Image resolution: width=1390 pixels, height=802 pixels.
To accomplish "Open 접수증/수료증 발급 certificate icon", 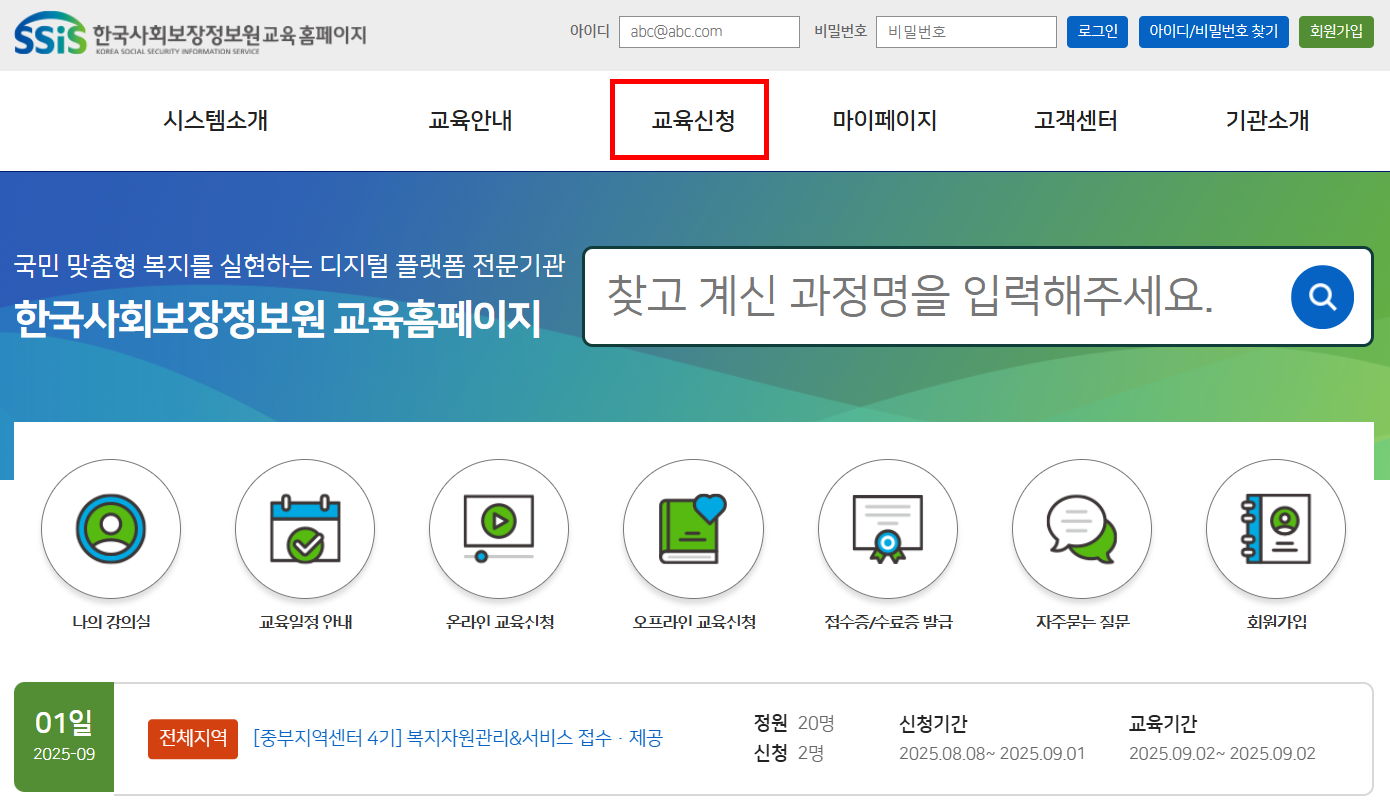I will pyautogui.click(x=888, y=529).
